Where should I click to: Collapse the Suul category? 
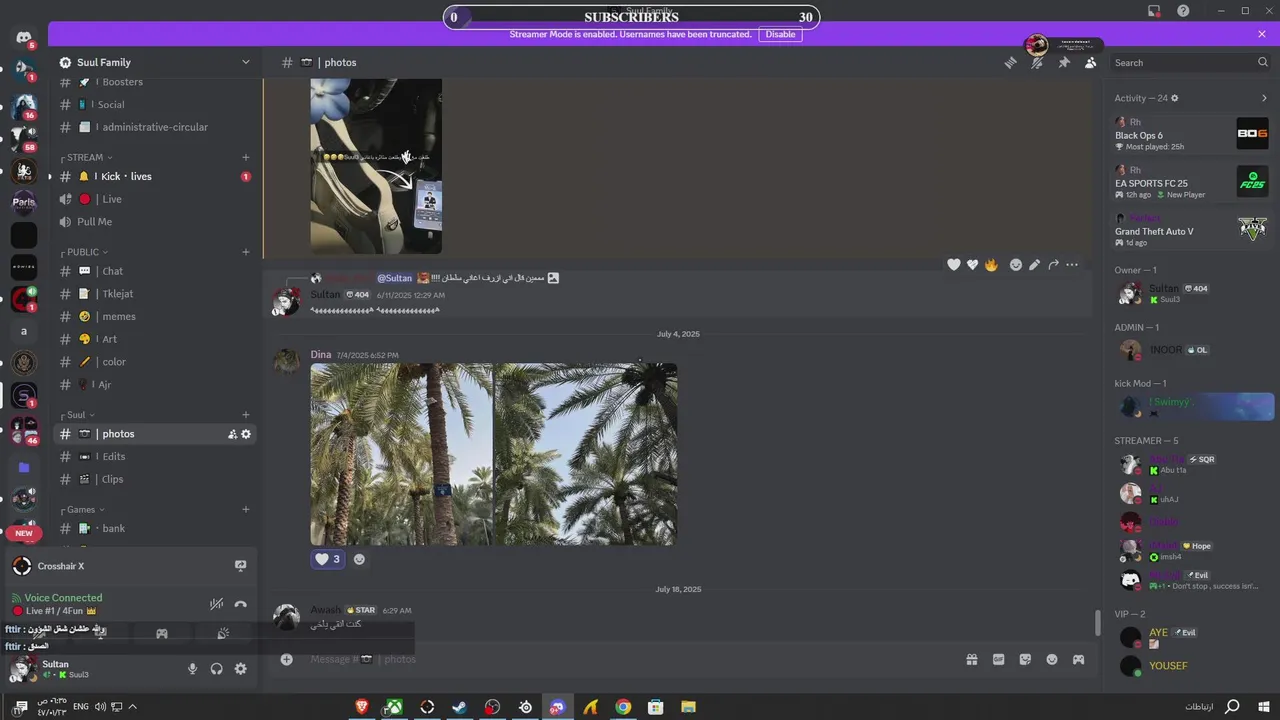click(x=78, y=415)
